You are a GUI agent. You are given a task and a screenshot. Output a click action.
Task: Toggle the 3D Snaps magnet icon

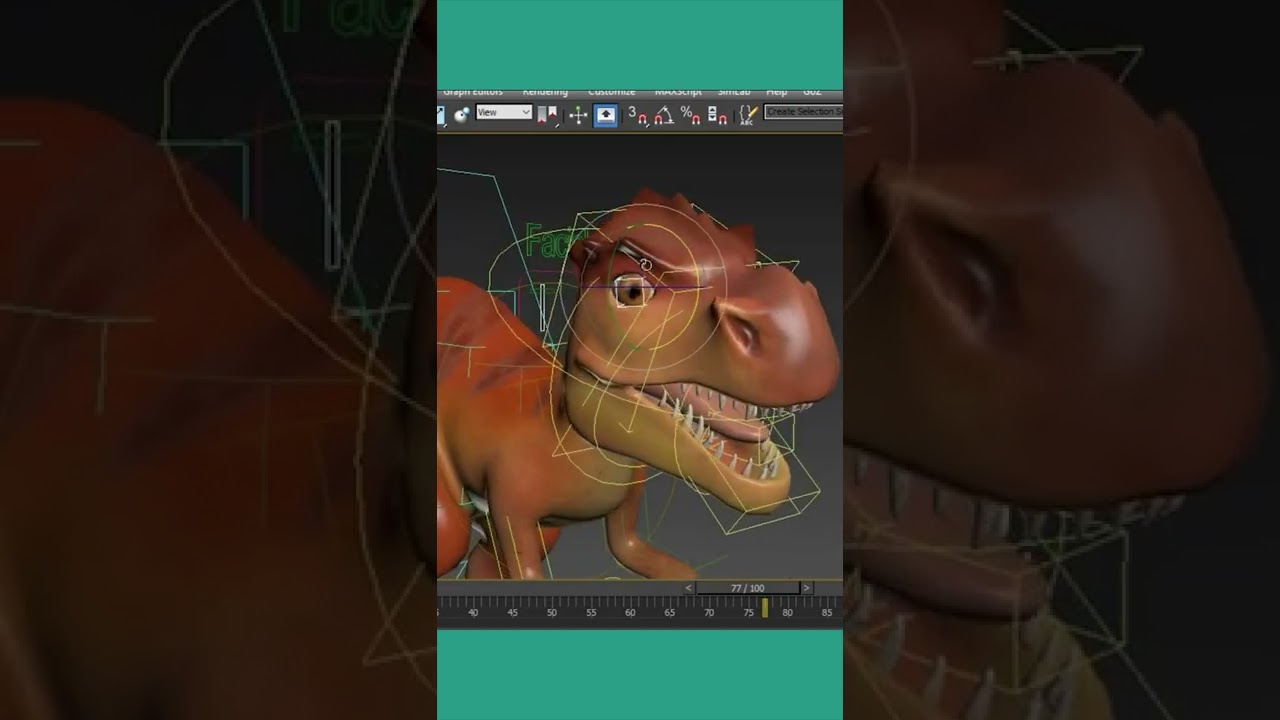638,115
